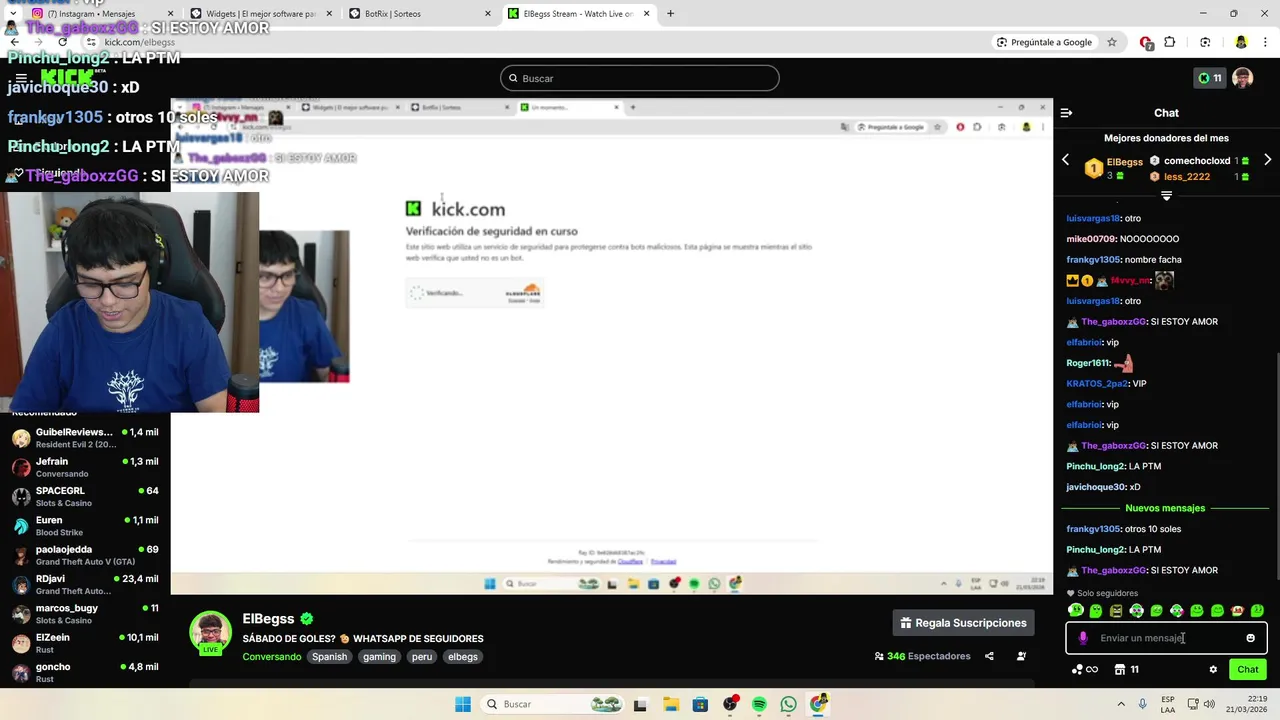Viewport: 1280px width, 720px height.
Task: Click the user icon right of share
Action: (1021, 656)
